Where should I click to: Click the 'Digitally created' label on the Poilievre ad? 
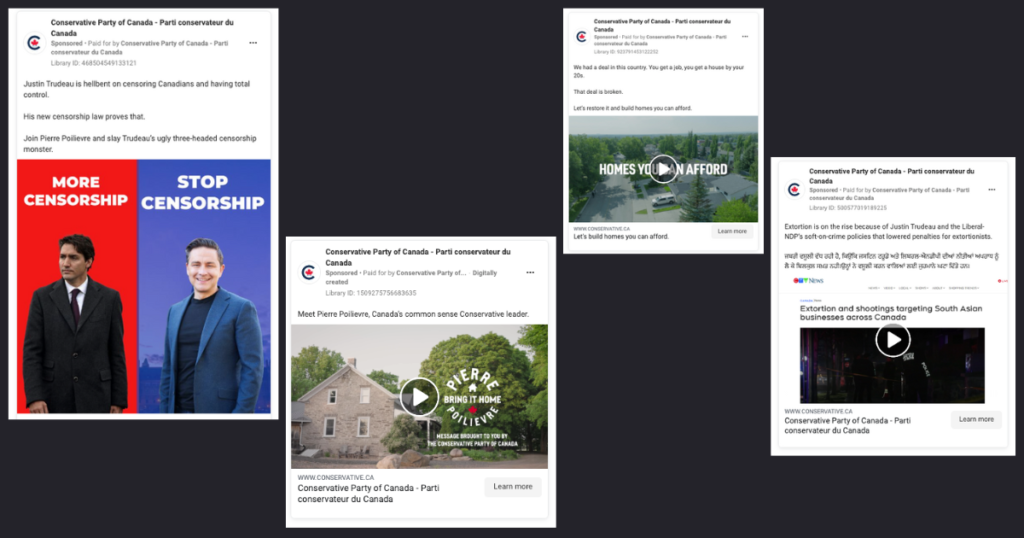click(x=411, y=277)
